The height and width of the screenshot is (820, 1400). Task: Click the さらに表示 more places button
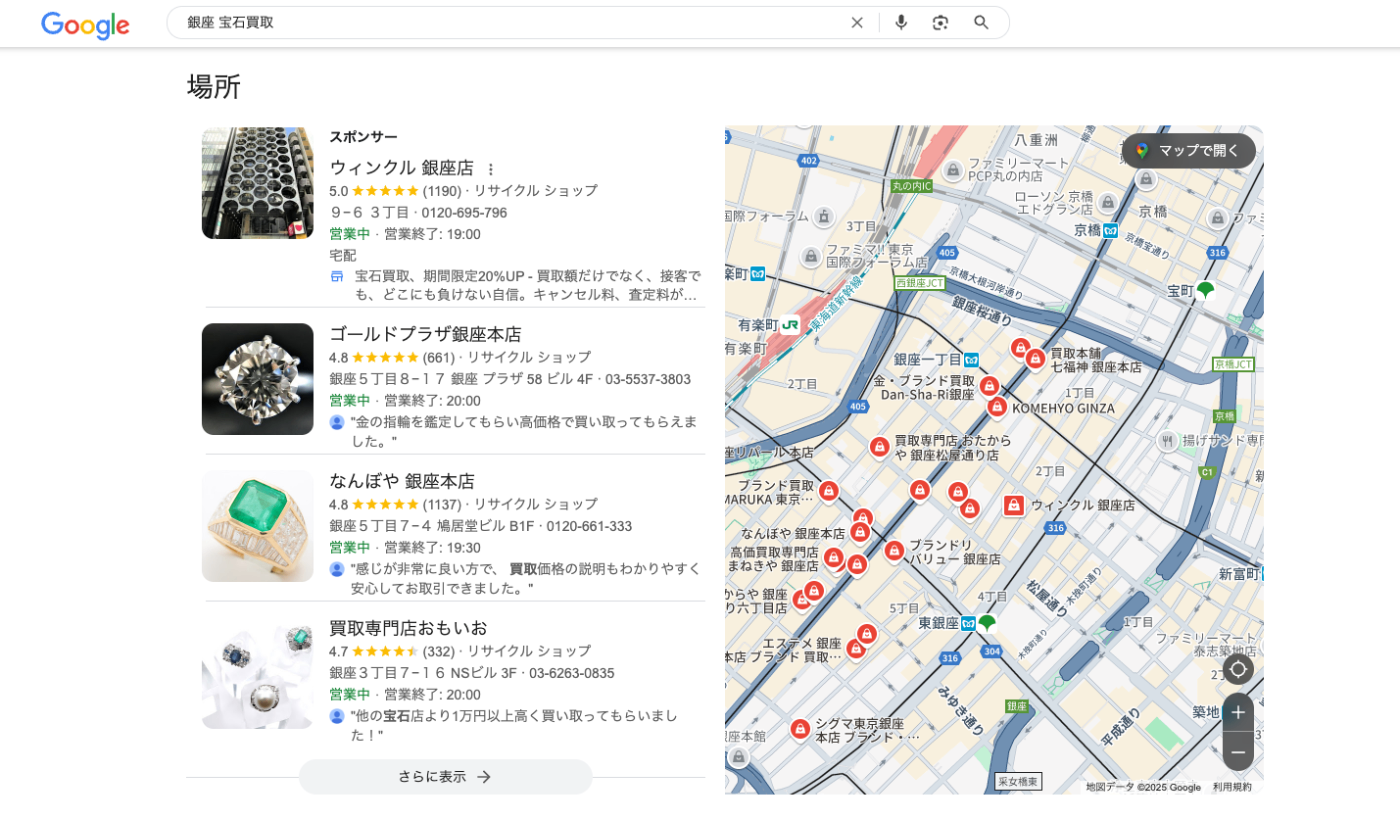tap(446, 777)
